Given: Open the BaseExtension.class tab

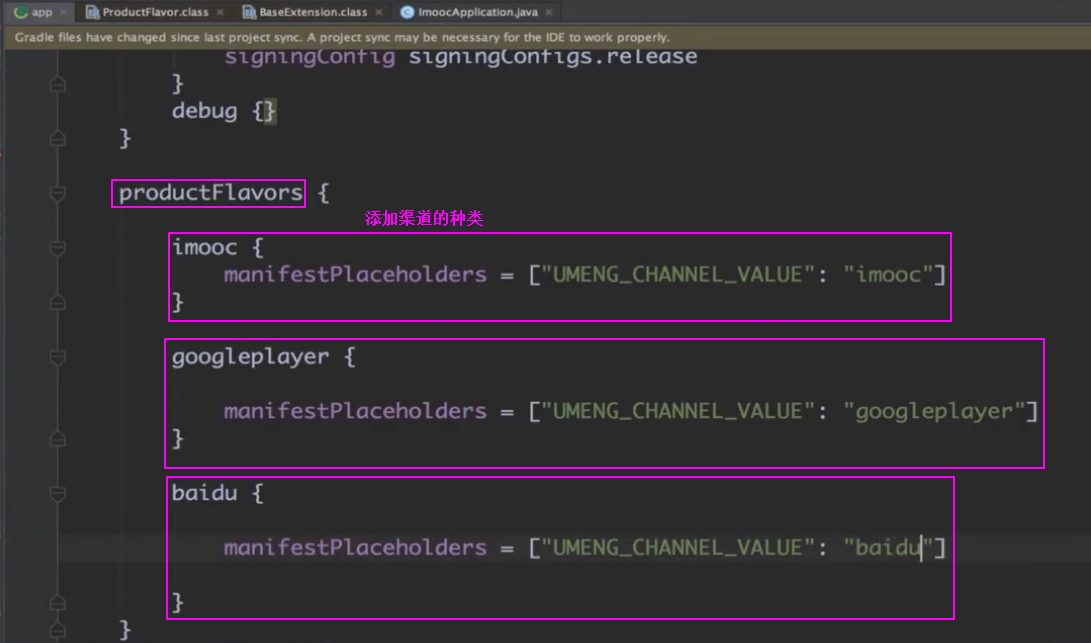Looking at the screenshot, I should click(312, 12).
